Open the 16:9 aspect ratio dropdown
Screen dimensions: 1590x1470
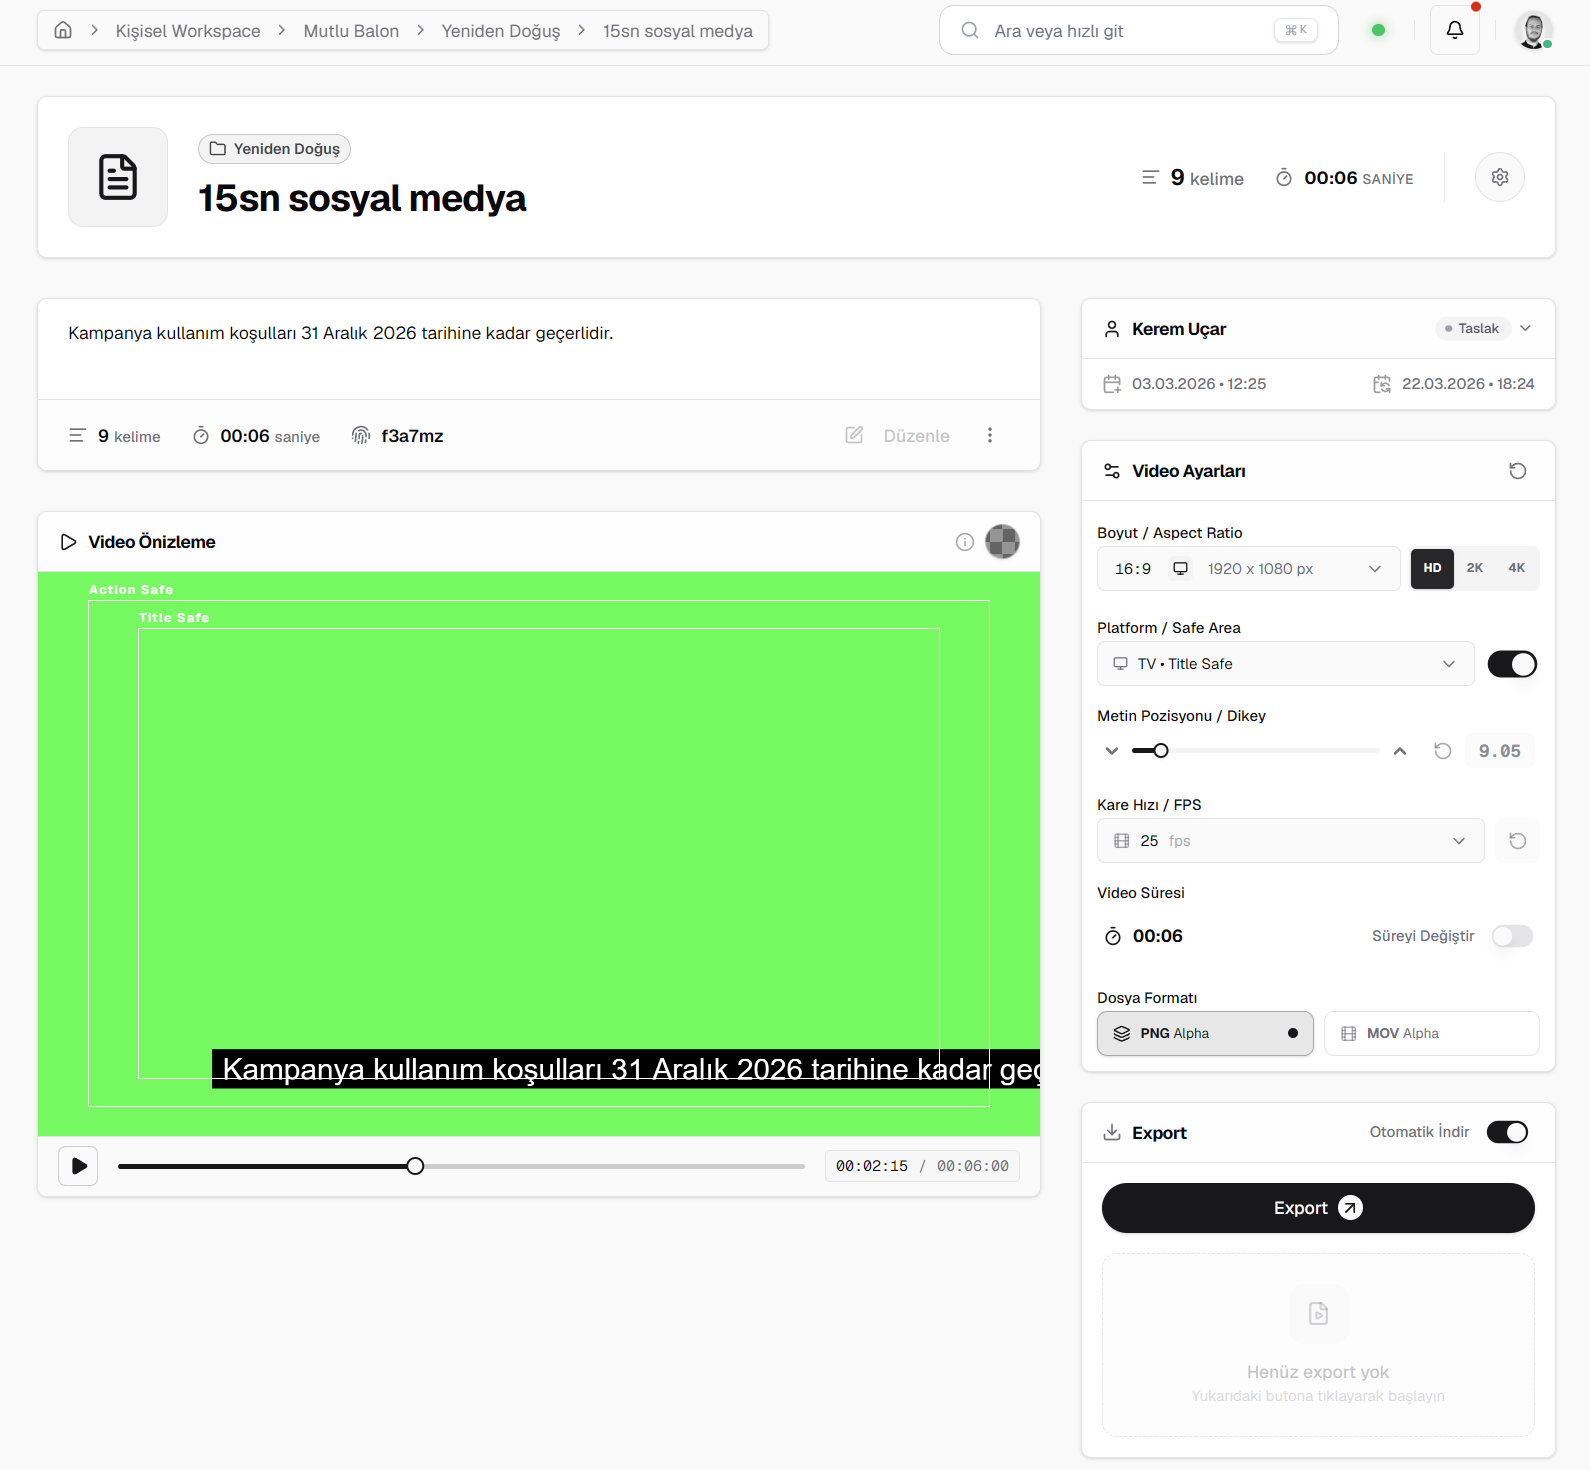click(x=1248, y=569)
